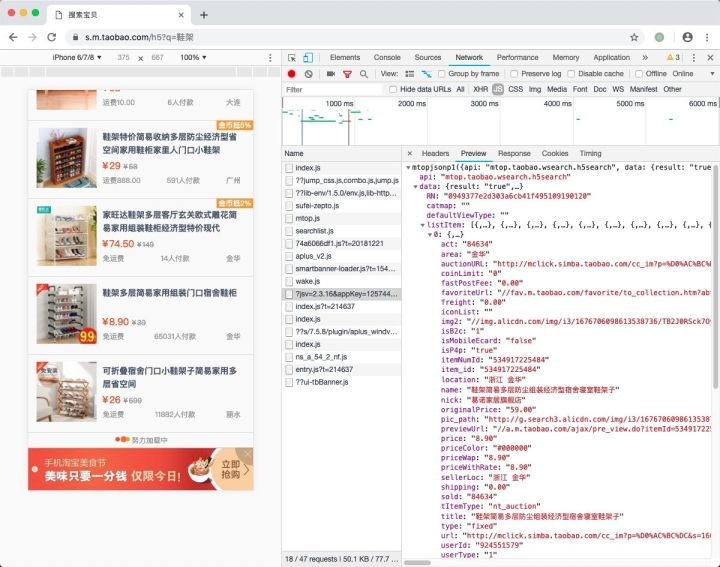Open the Cookies tab of request
The height and width of the screenshot is (567, 720).
tap(555, 153)
